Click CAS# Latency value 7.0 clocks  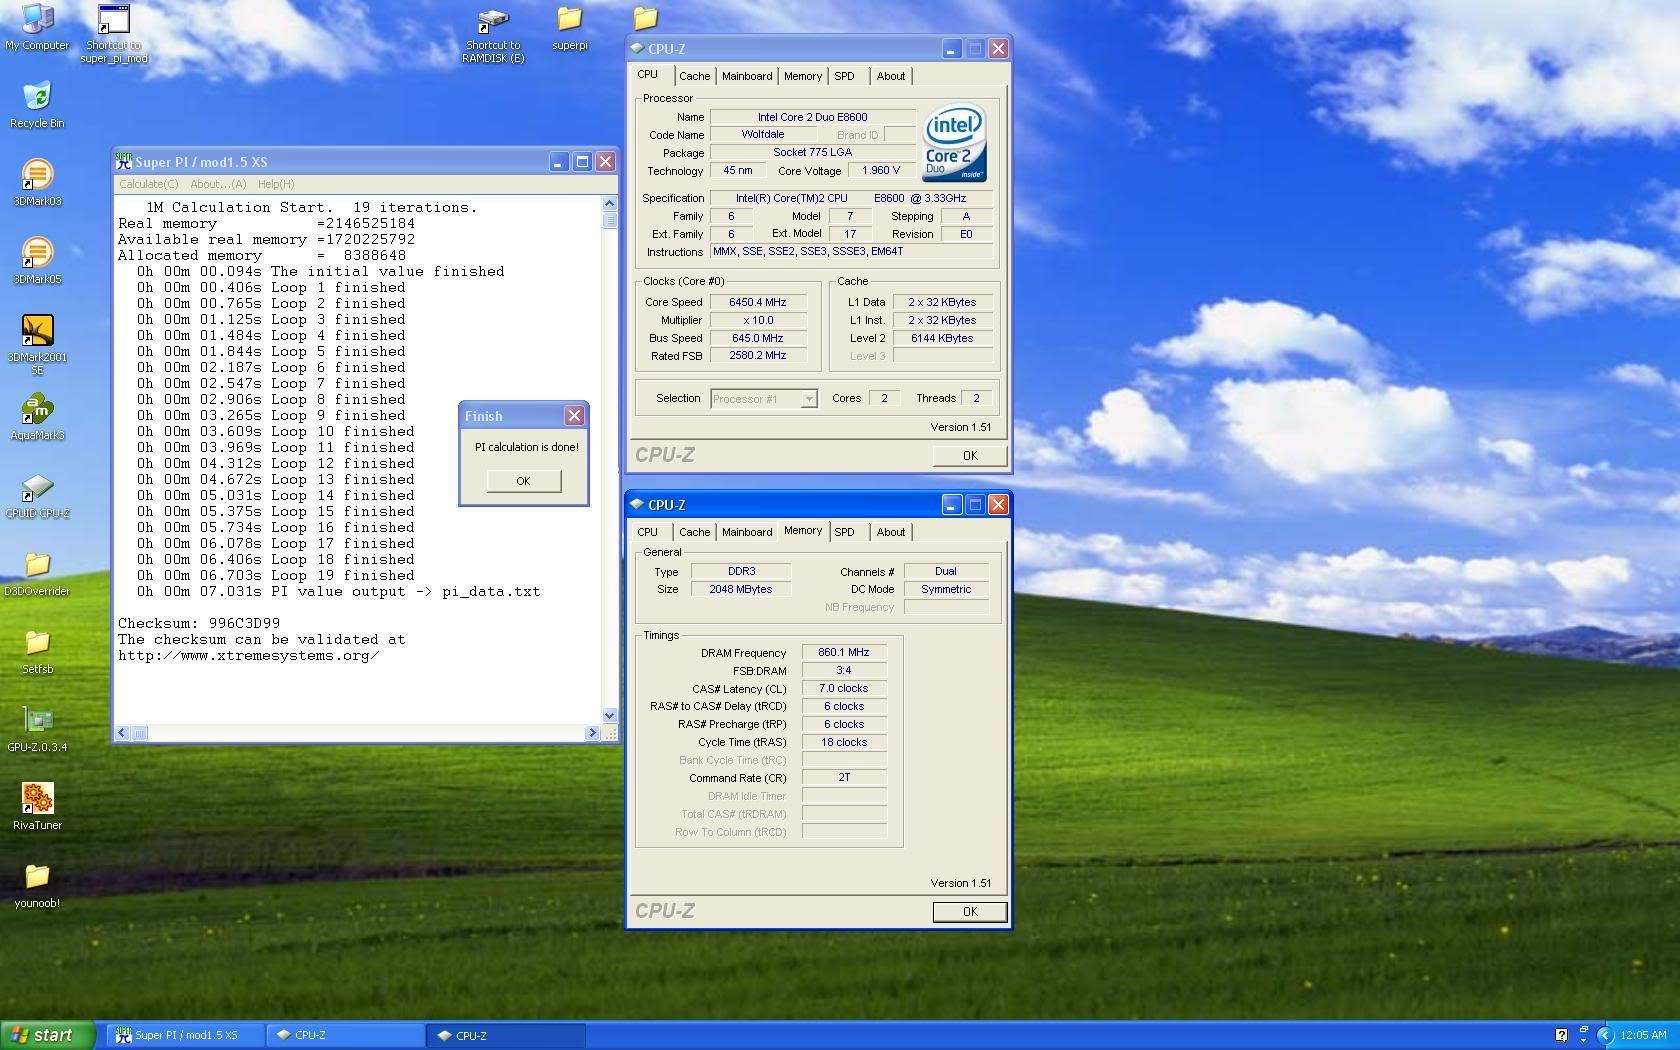click(844, 688)
